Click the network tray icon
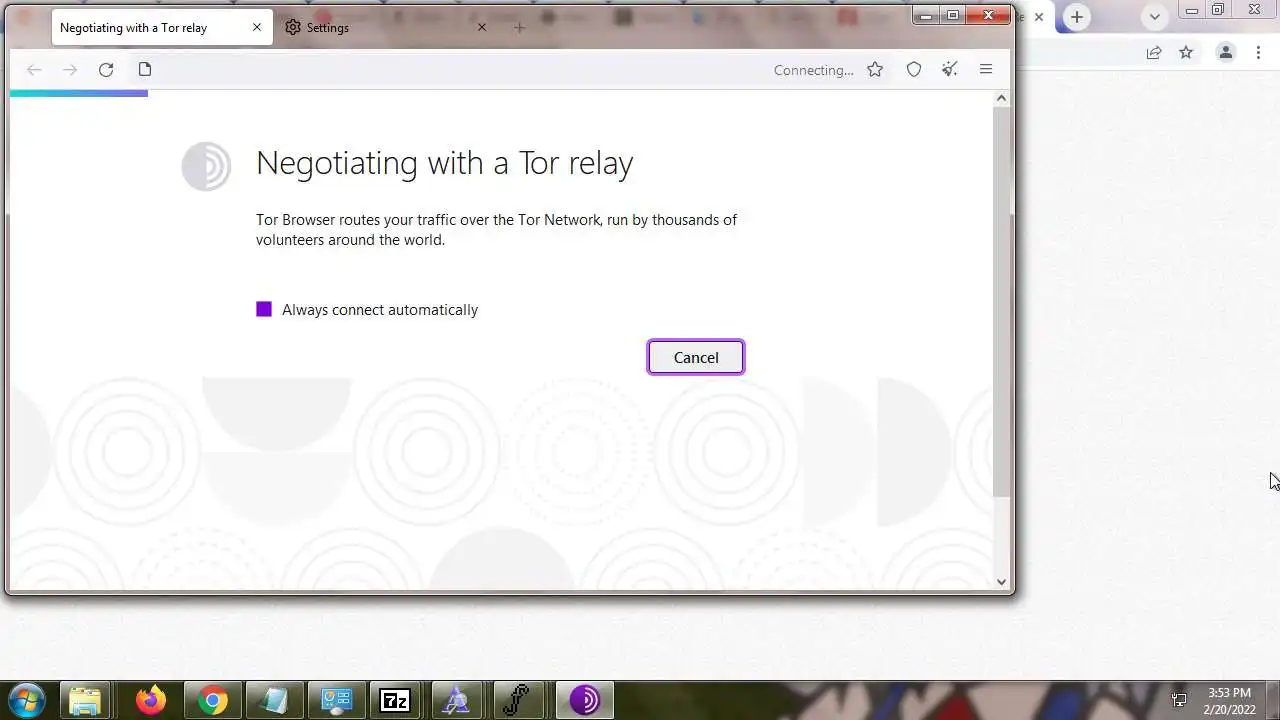Screen dimensions: 1280x720 [x=1180, y=700]
